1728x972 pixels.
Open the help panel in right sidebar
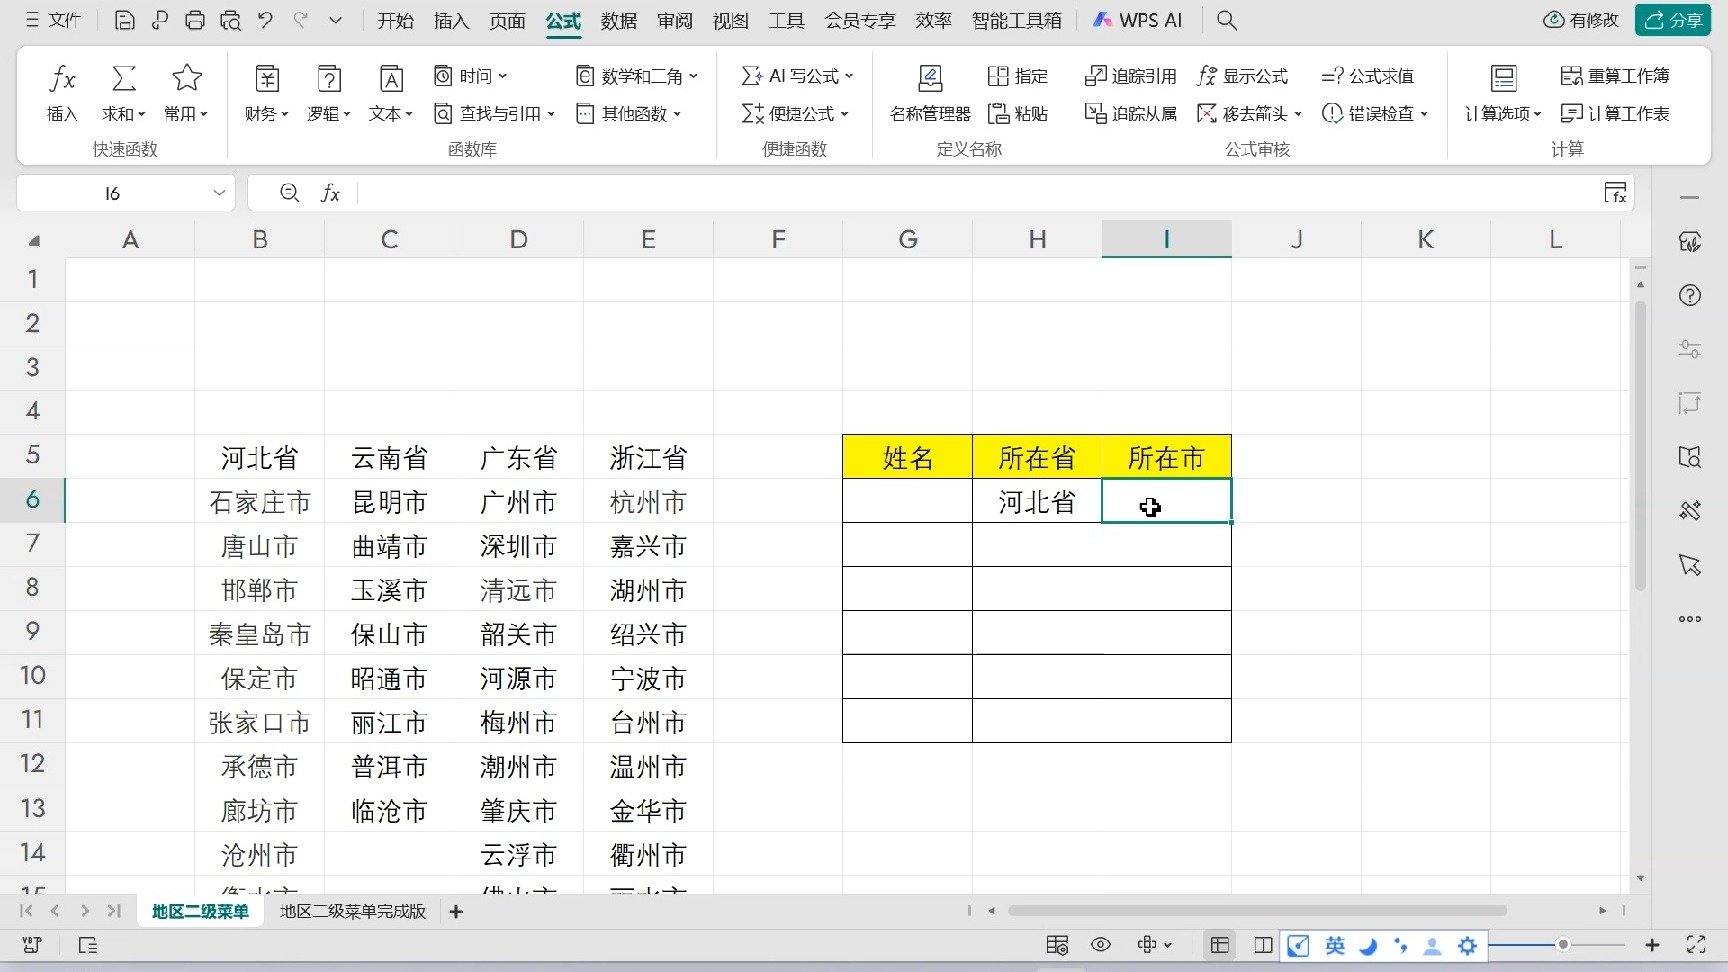[1689, 295]
